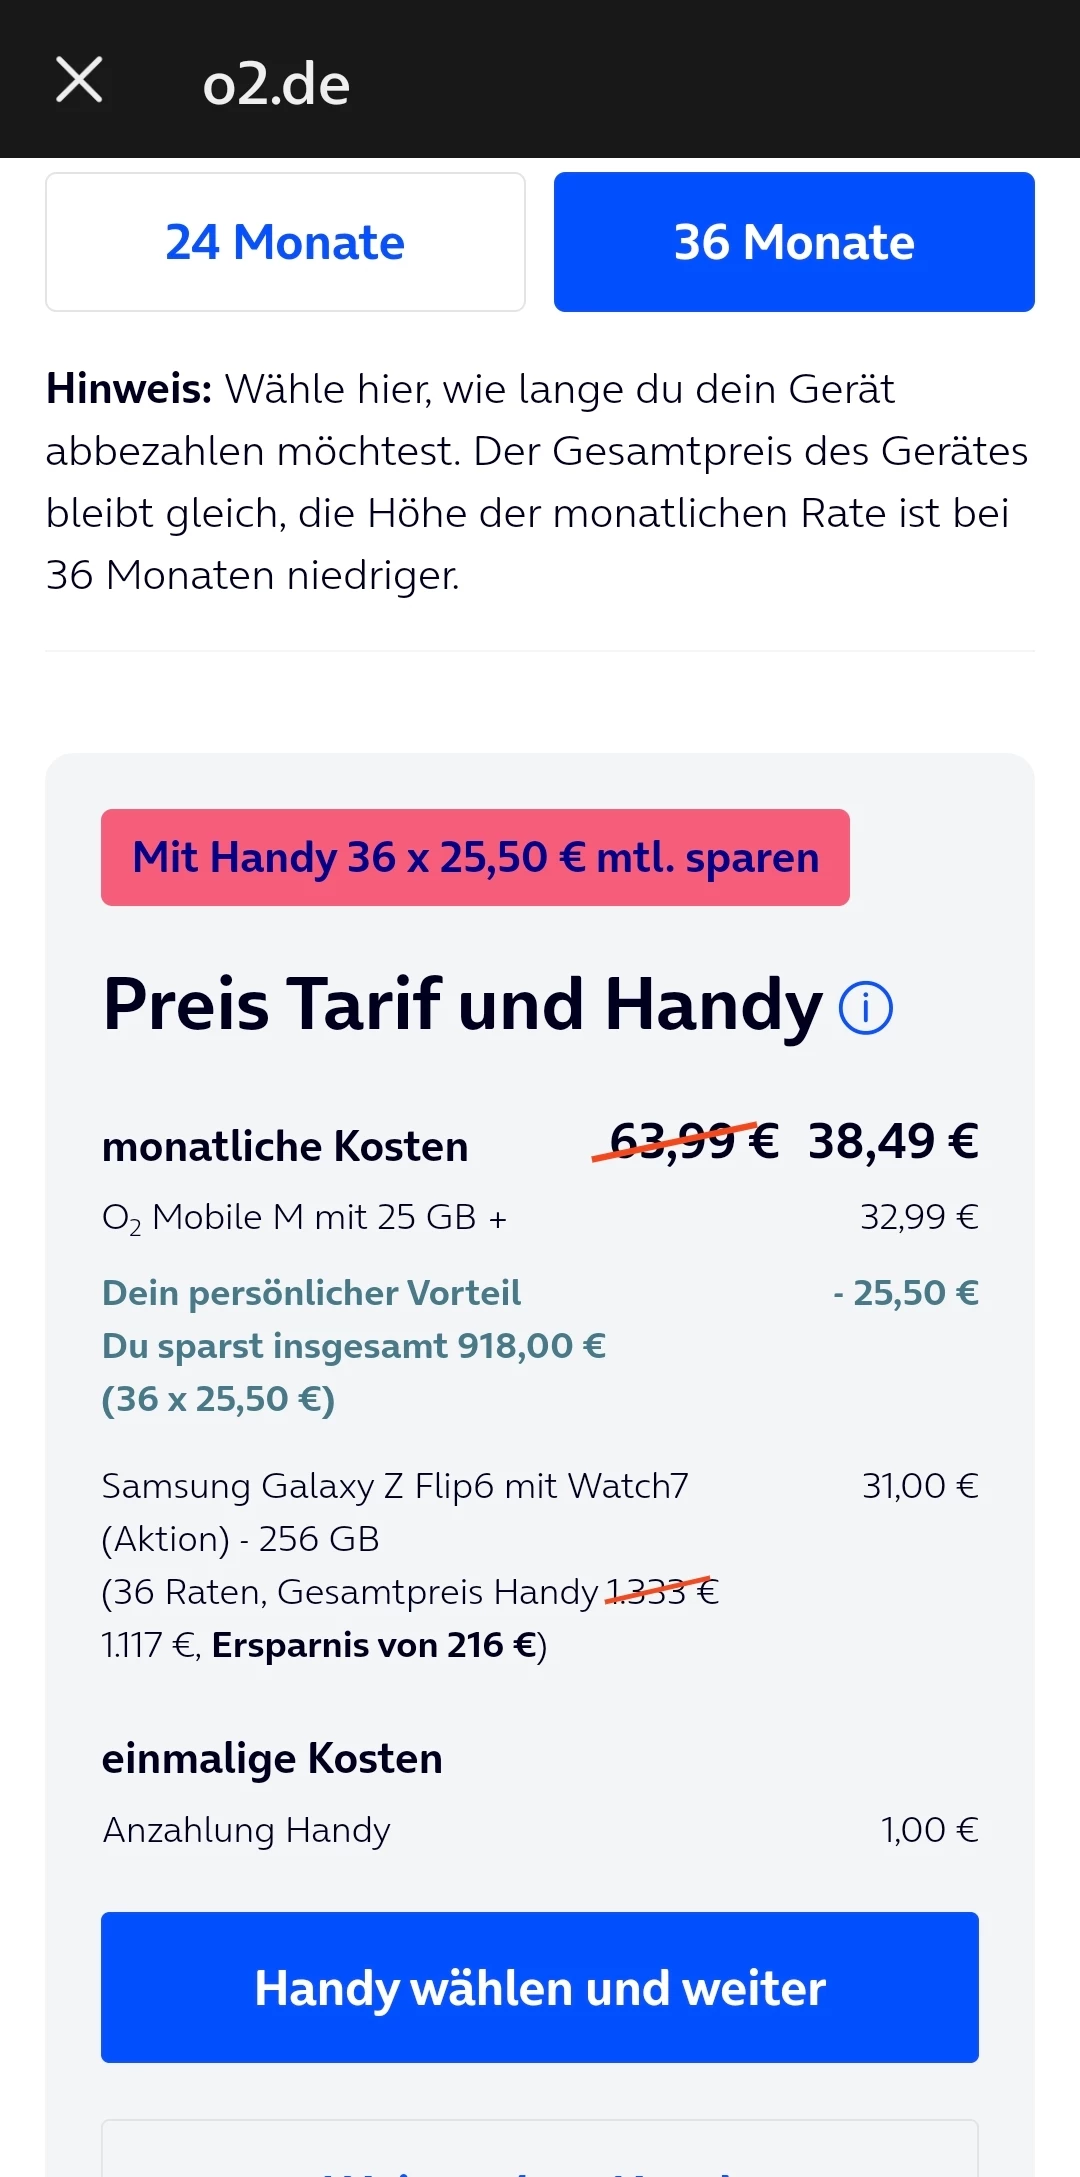Image resolution: width=1080 pixels, height=2177 pixels.
Task: Tap the 'Preis Tarif und Handy' heading
Action: pos(462,1005)
